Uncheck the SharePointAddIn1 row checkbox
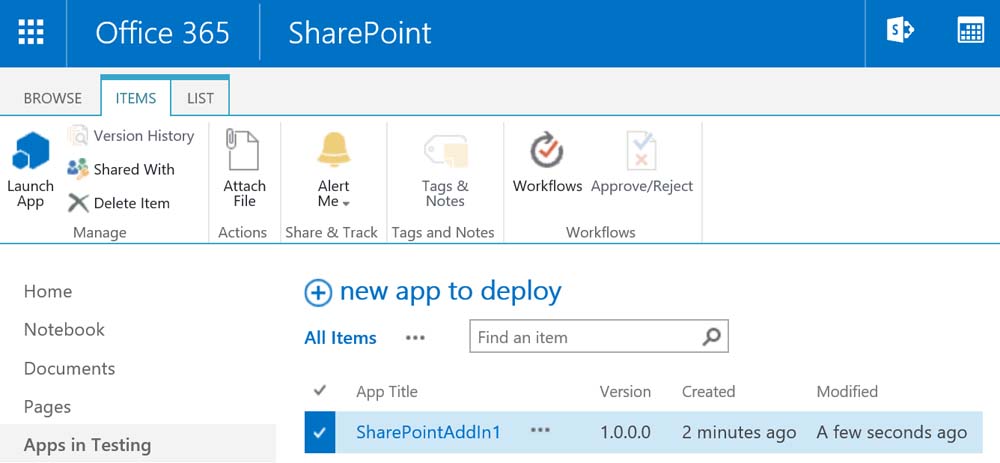Viewport: 1000px width, 463px height. [x=319, y=432]
